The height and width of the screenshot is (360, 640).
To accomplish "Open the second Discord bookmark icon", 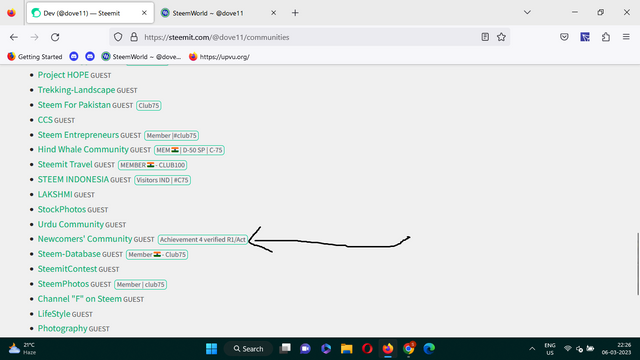I will [90, 57].
